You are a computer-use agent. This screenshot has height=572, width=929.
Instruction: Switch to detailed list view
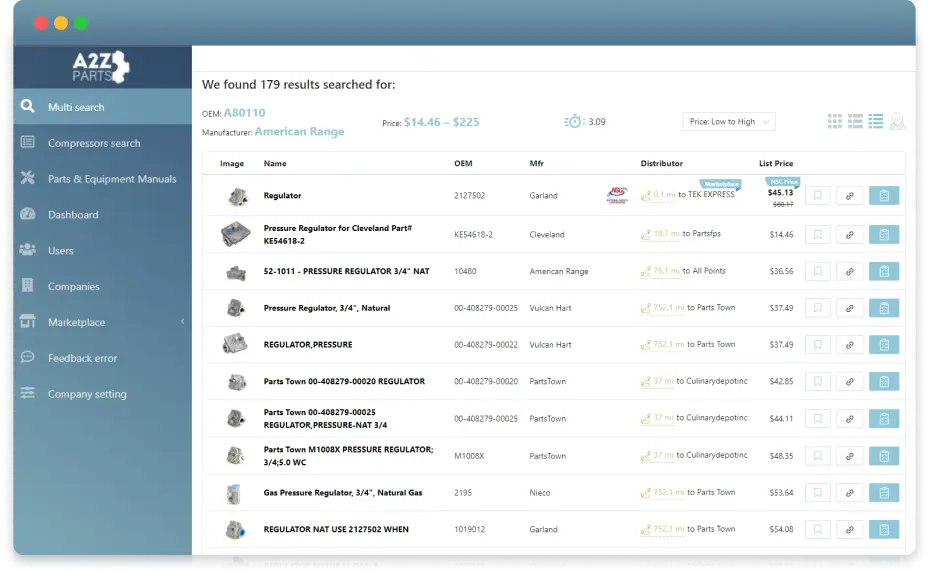[x=876, y=122]
